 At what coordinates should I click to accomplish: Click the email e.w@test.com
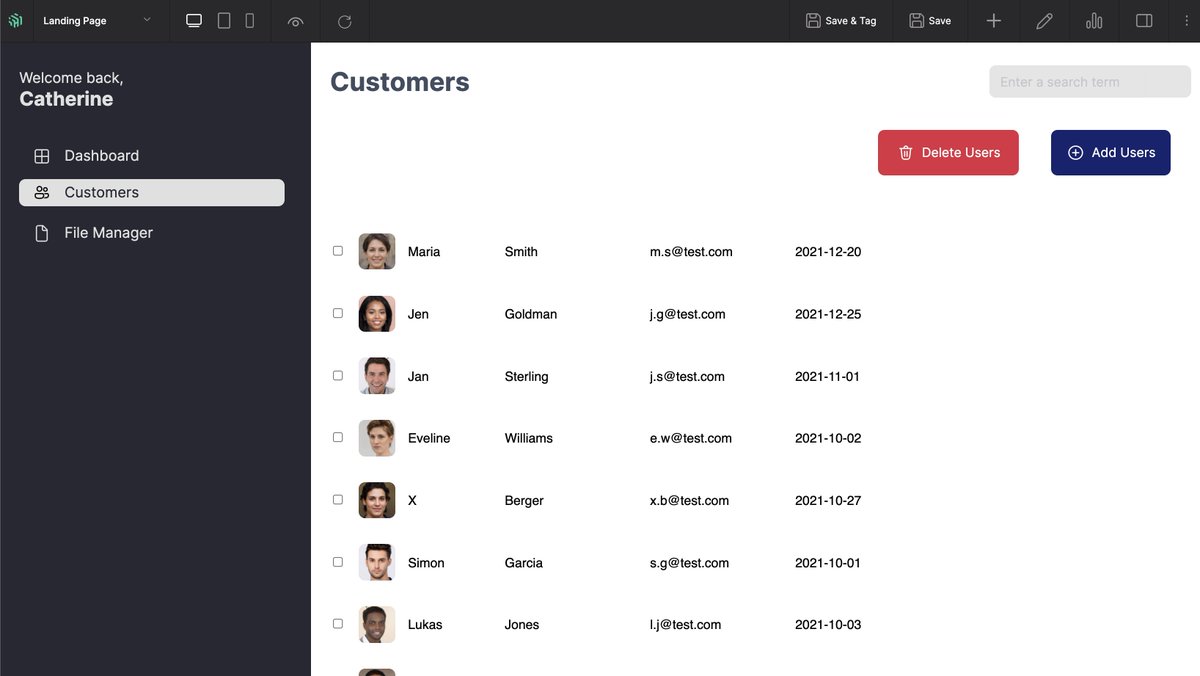691,438
